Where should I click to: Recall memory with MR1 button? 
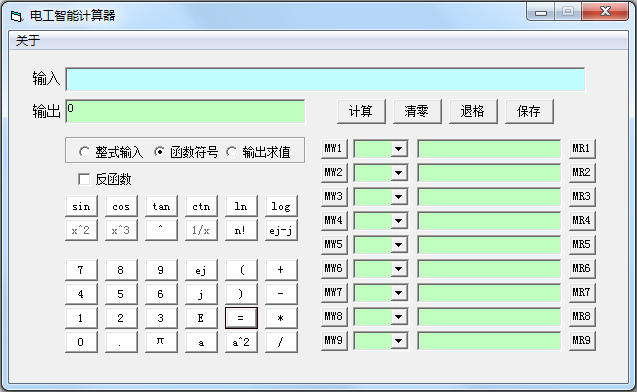pyautogui.click(x=582, y=149)
